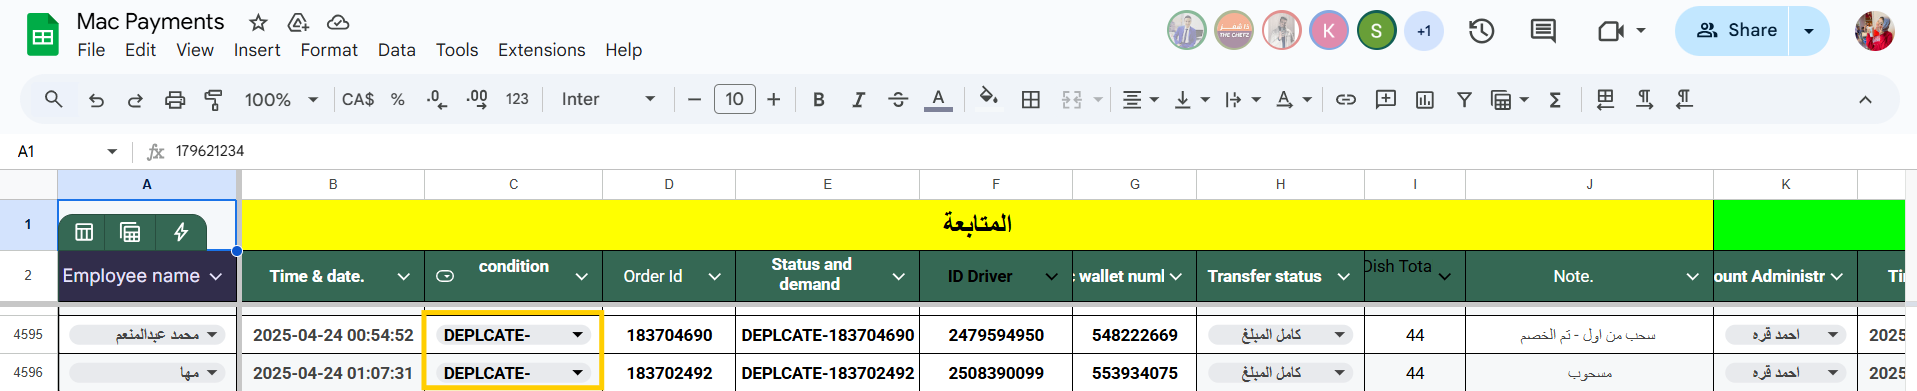The image size is (1917, 391).
Task: Open the Inter font dropdown
Action: (608, 99)
